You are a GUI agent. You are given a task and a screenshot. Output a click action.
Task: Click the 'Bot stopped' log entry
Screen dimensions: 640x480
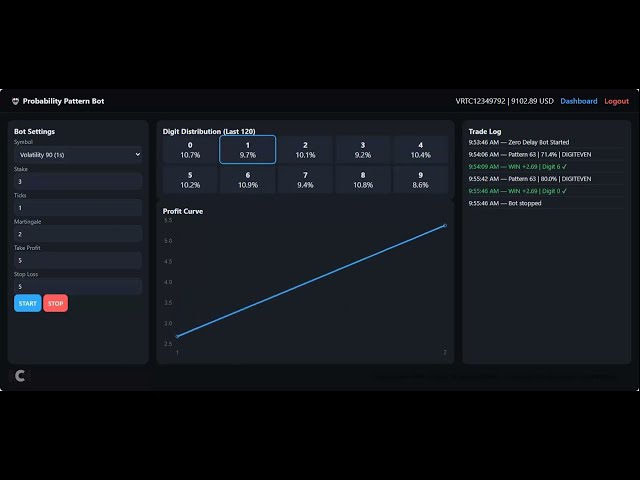coord(546,203)
